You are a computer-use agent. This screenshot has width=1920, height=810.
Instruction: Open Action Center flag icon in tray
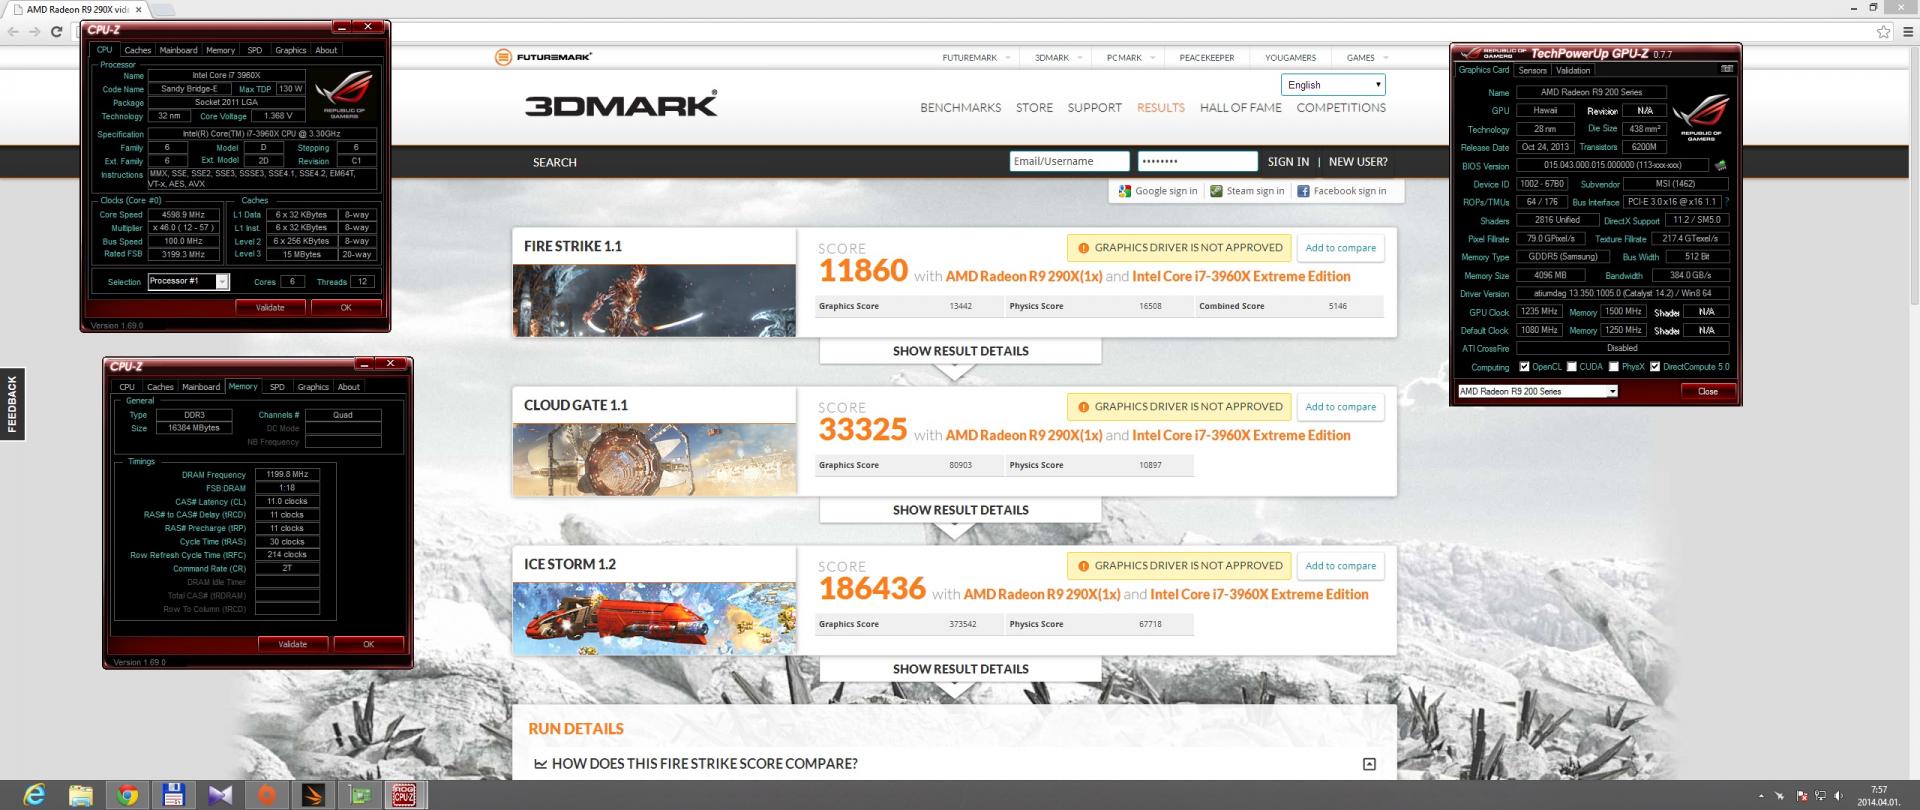(x=1802, y=796)
